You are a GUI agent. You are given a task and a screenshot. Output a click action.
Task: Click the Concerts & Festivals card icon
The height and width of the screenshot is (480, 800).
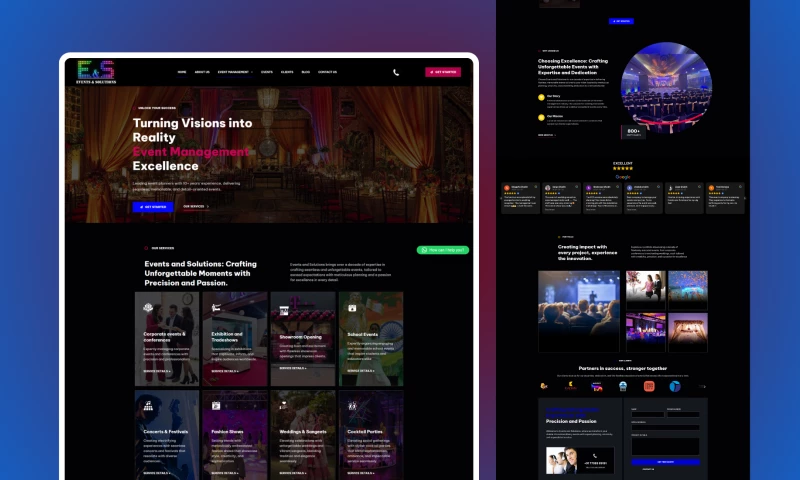(x=148, y=406)
